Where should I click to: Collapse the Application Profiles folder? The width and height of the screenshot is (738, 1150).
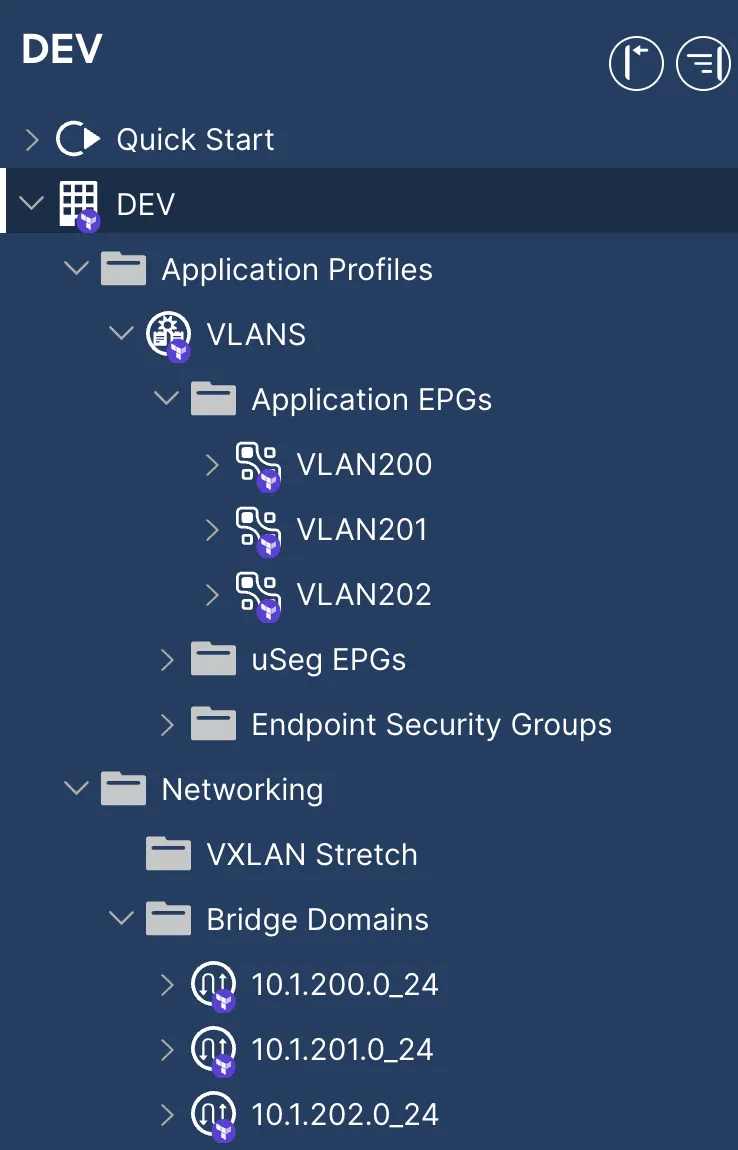pyautogui.click(x=76, y=269)
